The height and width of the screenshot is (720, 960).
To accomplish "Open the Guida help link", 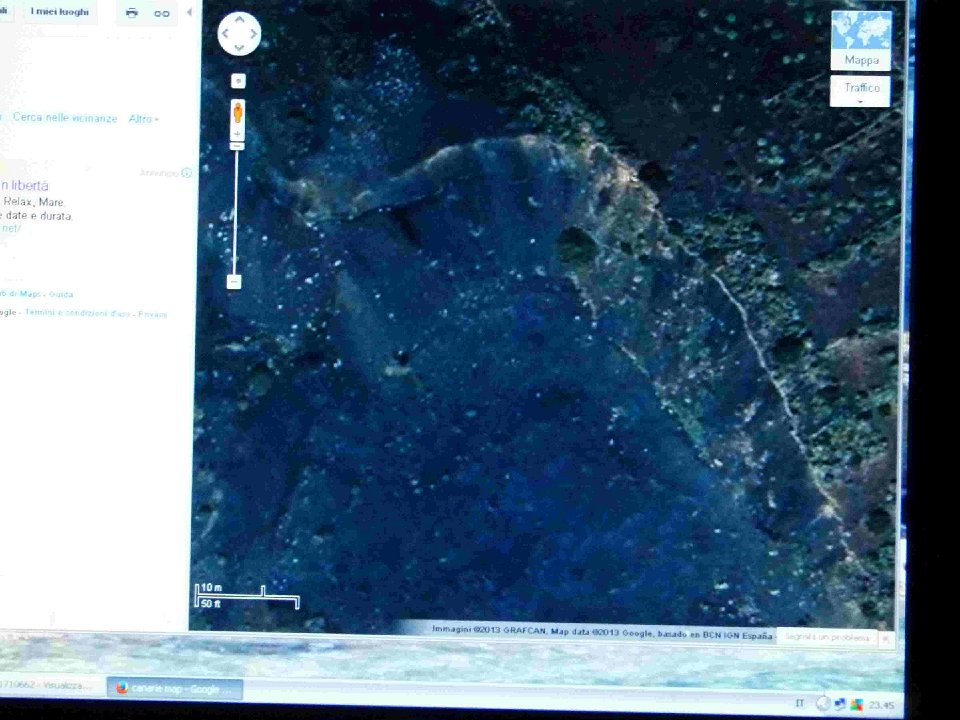I will 61,294.
